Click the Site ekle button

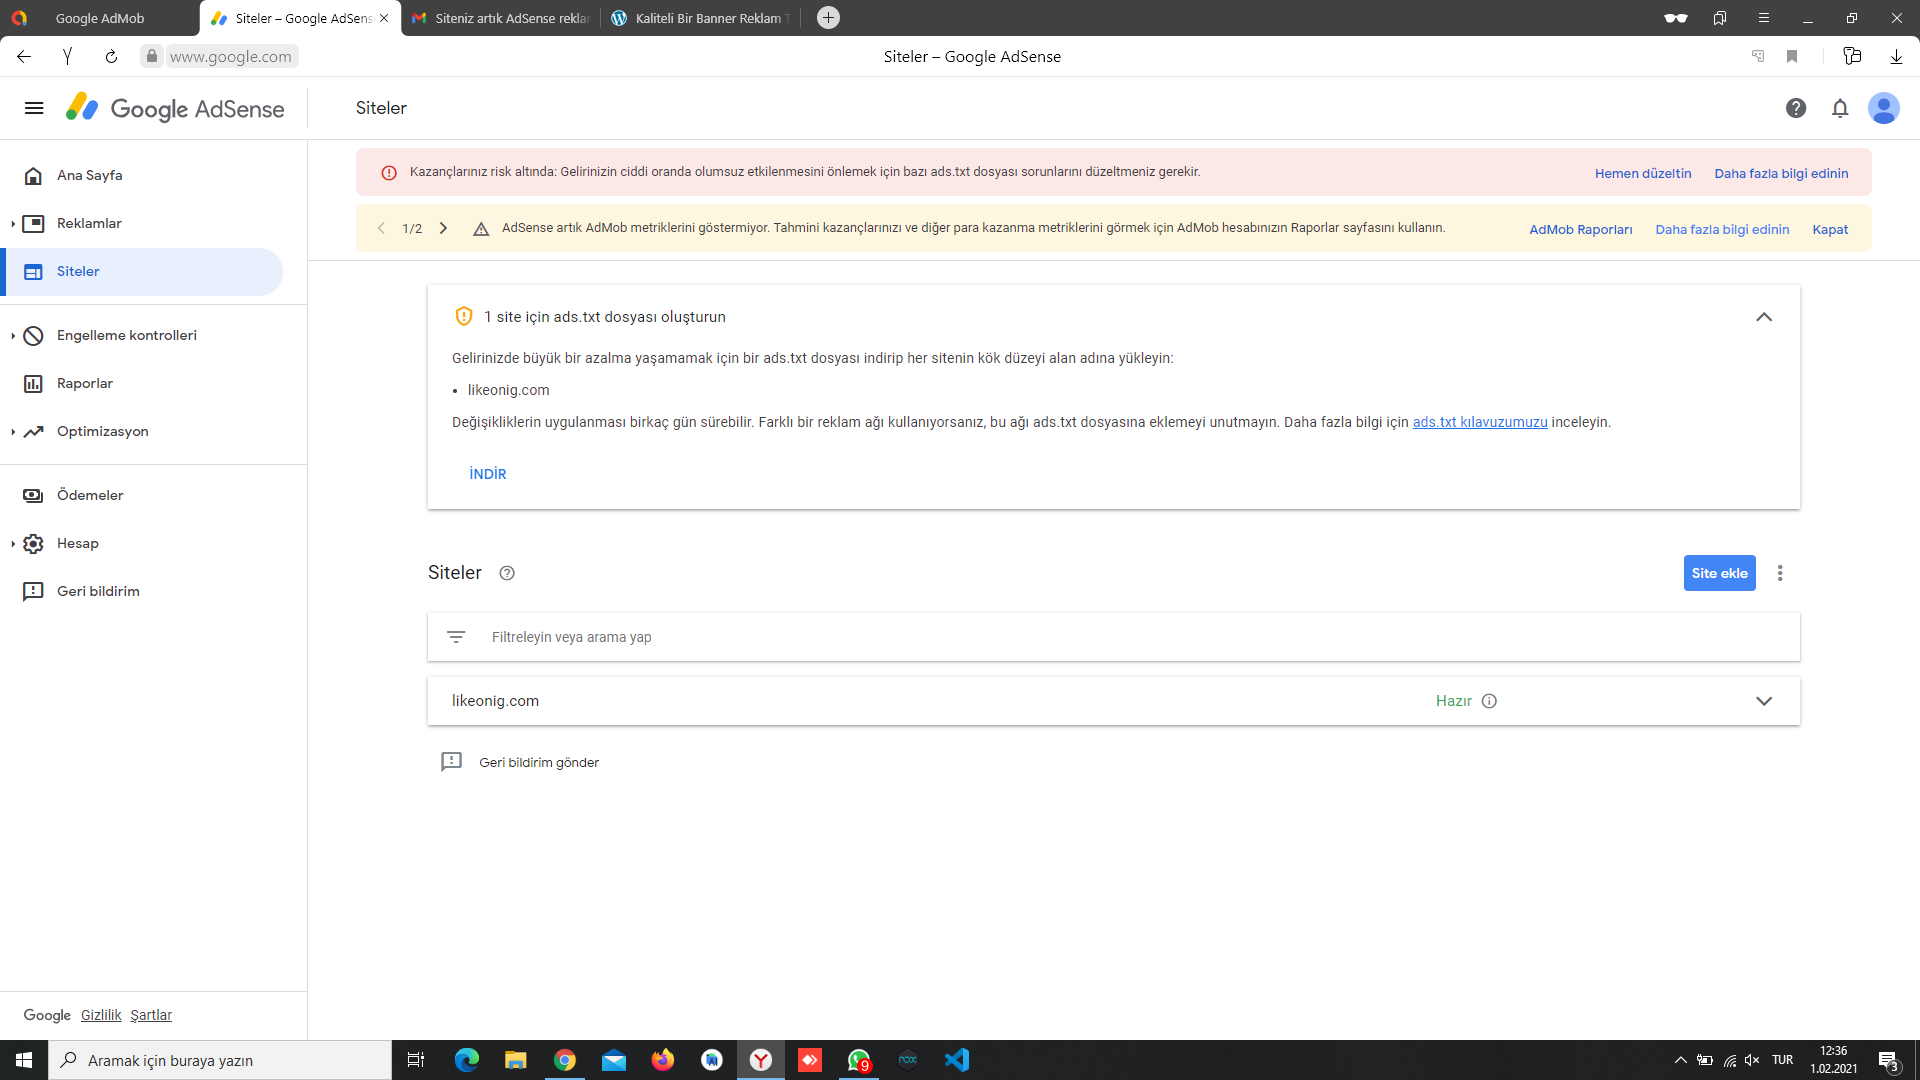pyautogui.click(x=1720, y=573)
